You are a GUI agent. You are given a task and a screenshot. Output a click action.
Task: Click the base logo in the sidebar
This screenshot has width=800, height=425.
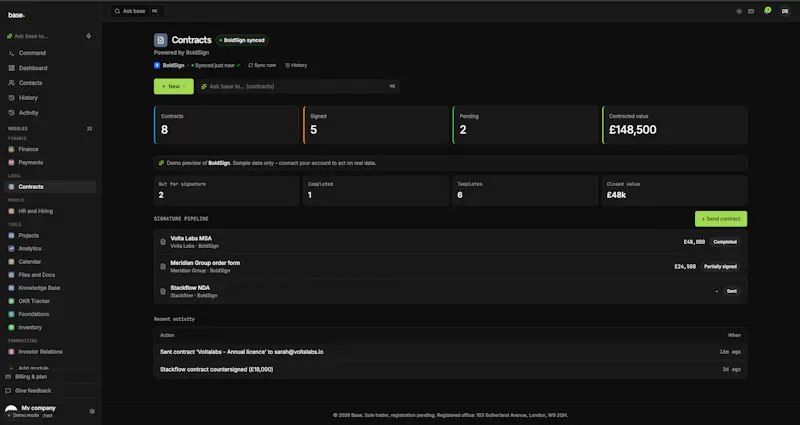(16, 15)
